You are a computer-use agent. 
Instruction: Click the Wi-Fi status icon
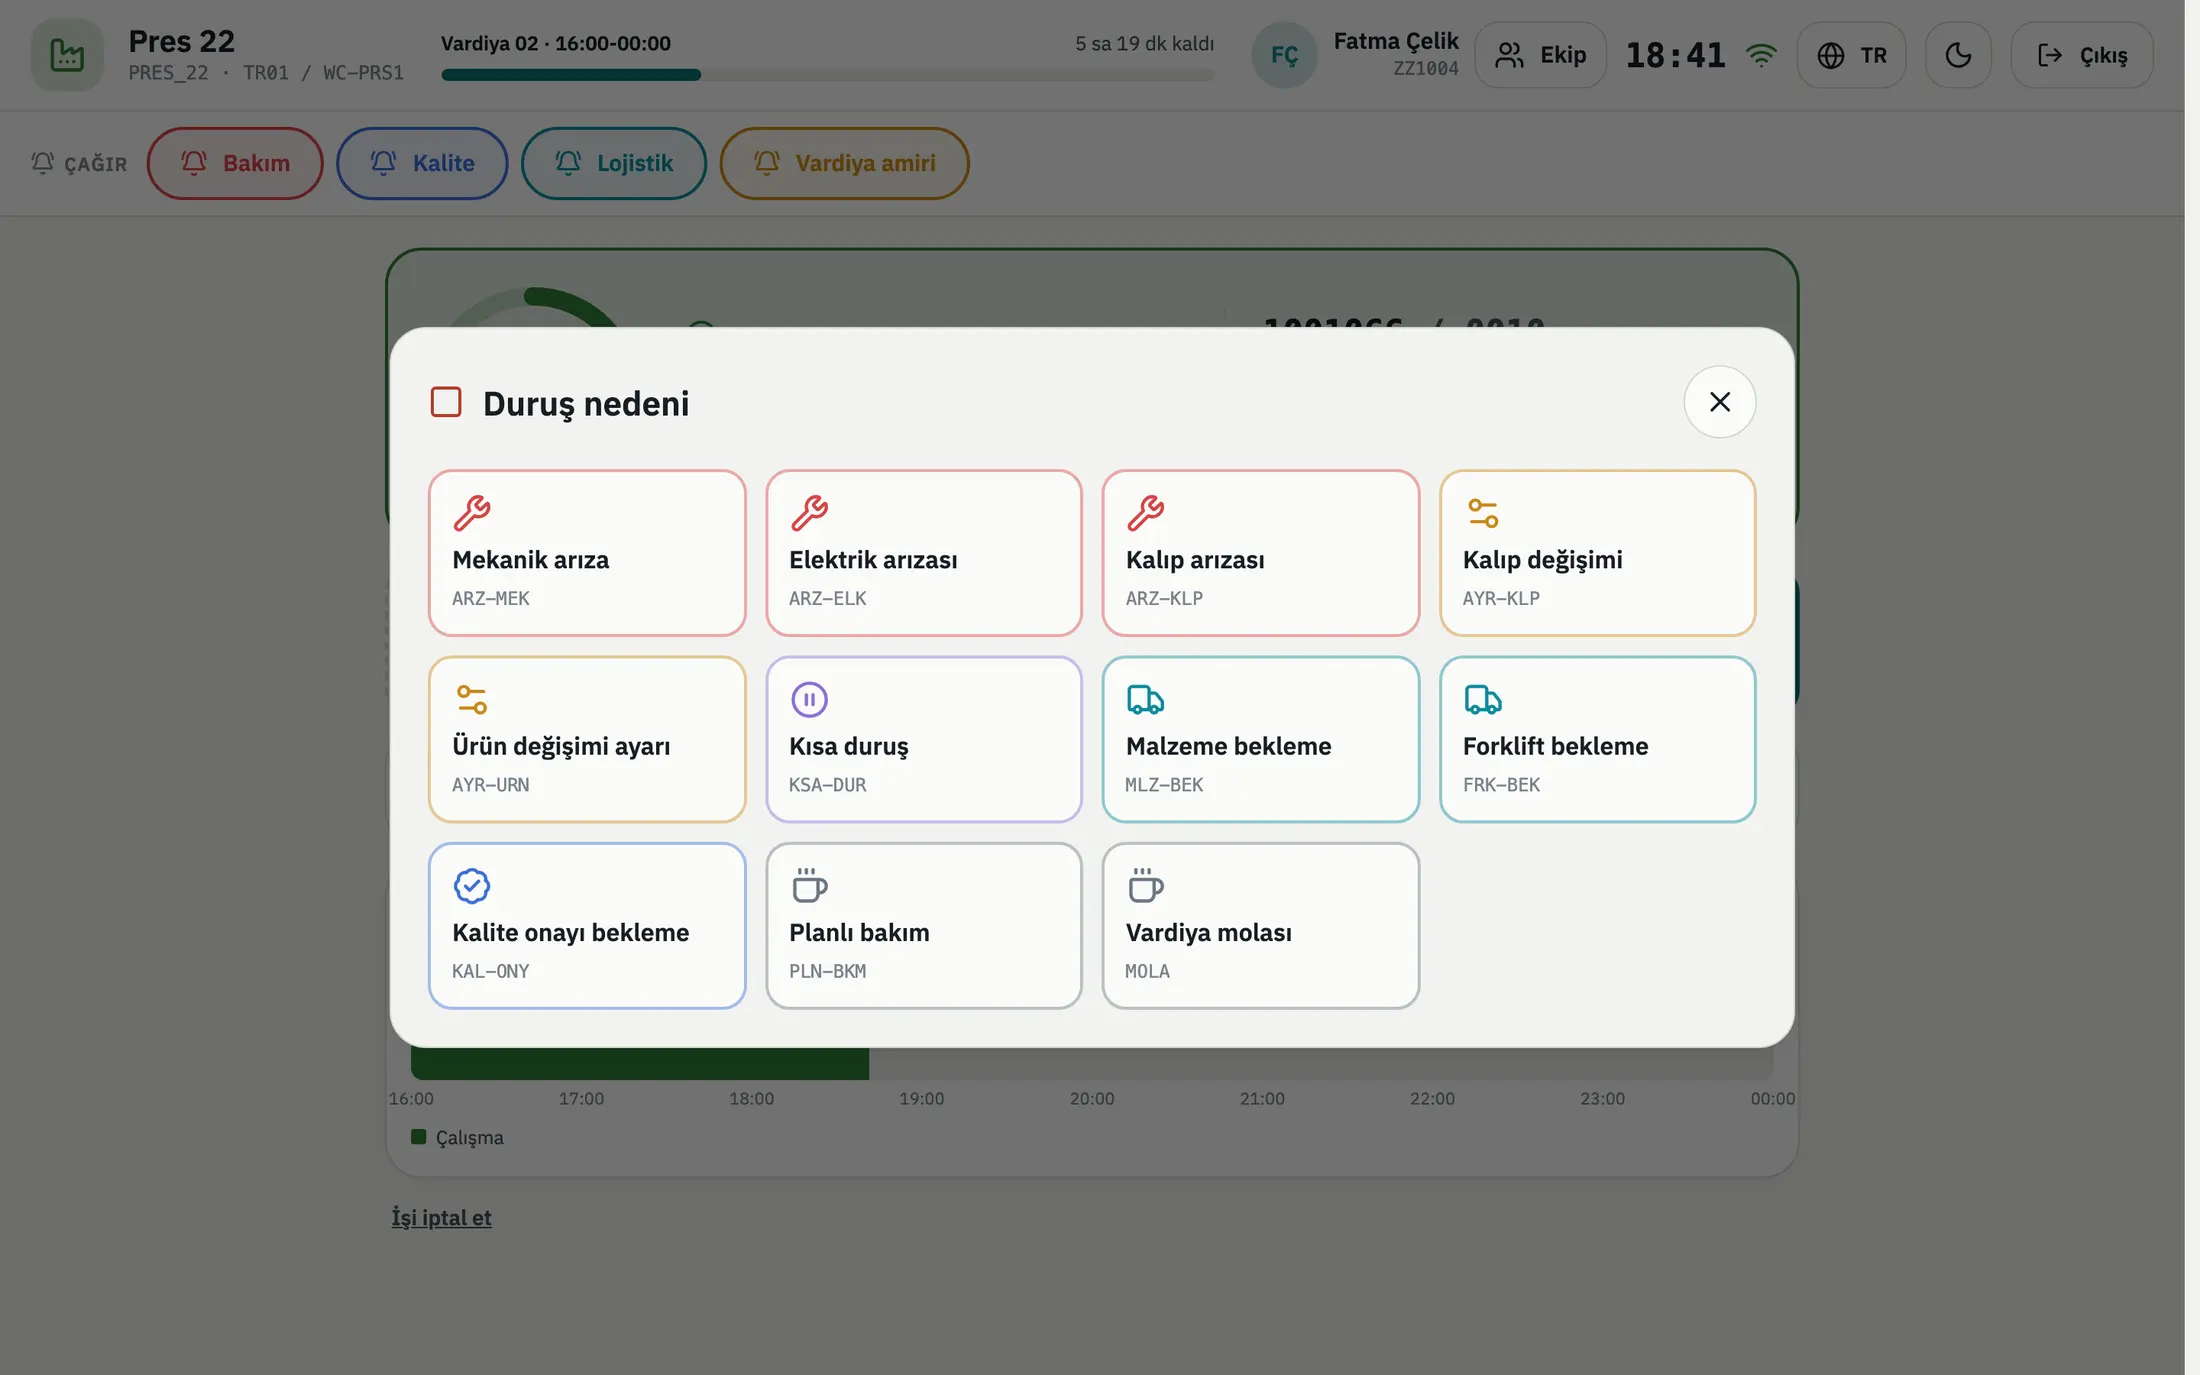coord(1761,55)
